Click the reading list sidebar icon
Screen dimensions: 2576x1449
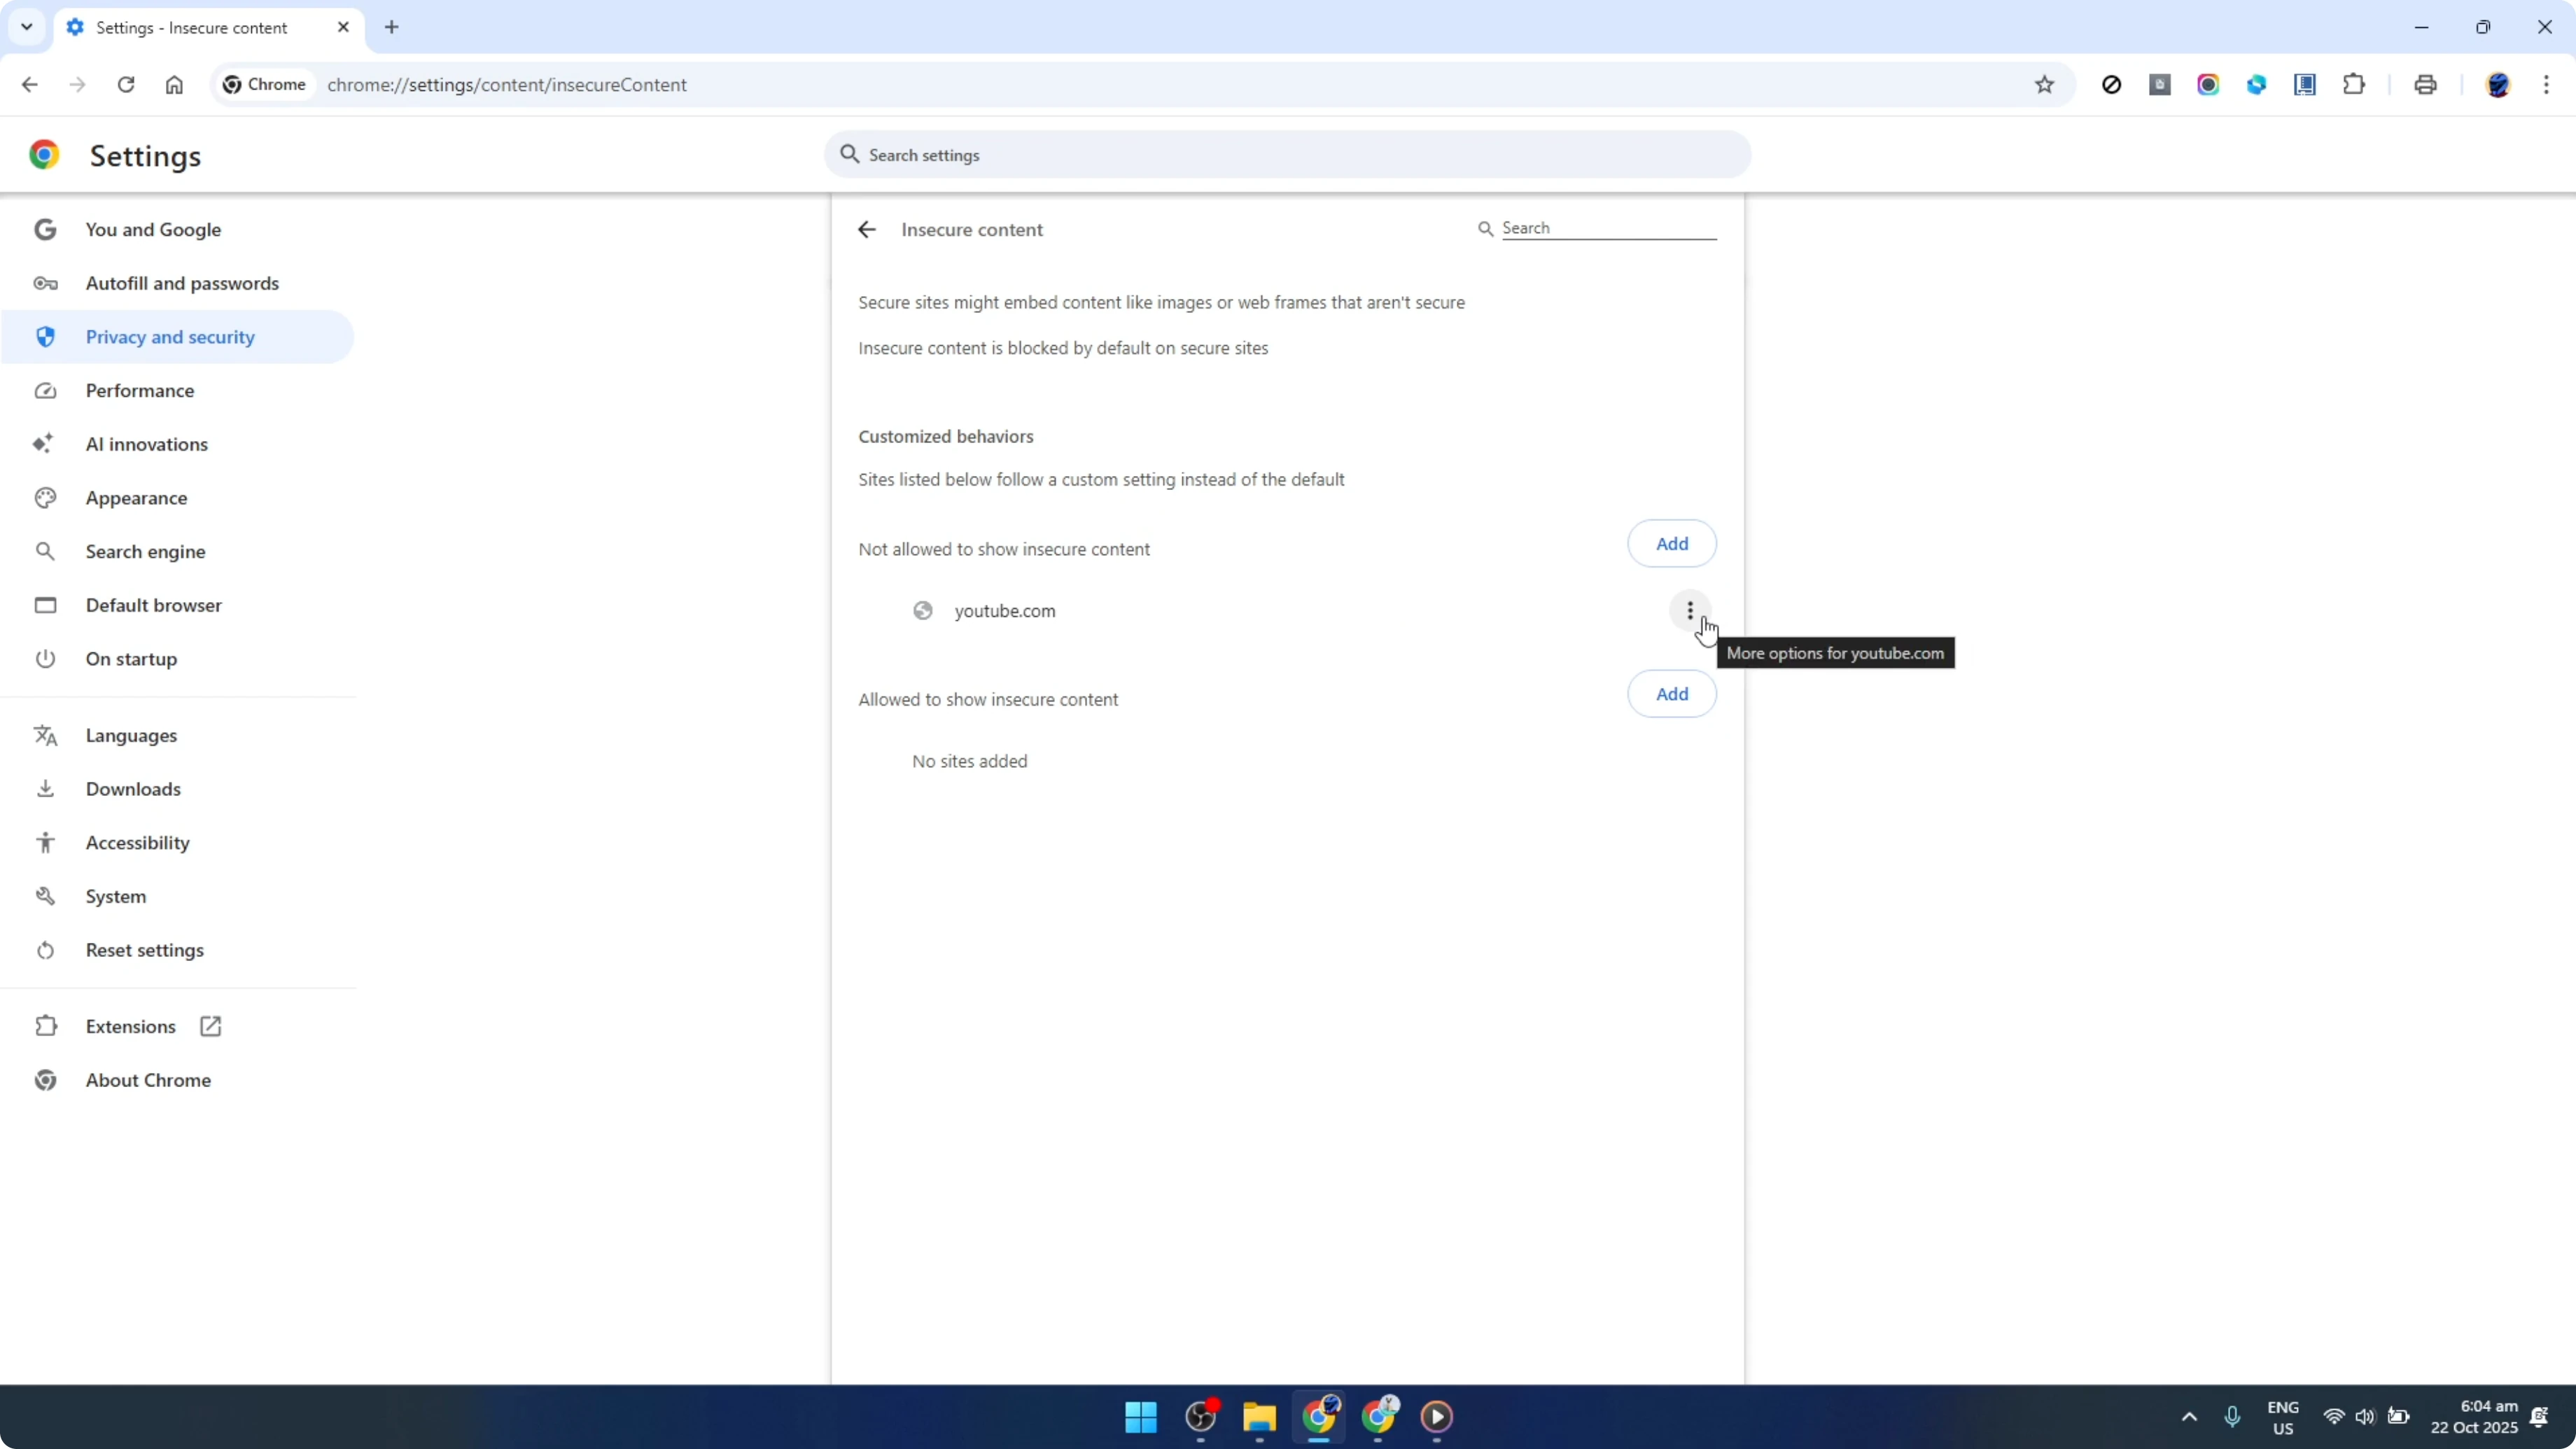(x=2305, y=85)
